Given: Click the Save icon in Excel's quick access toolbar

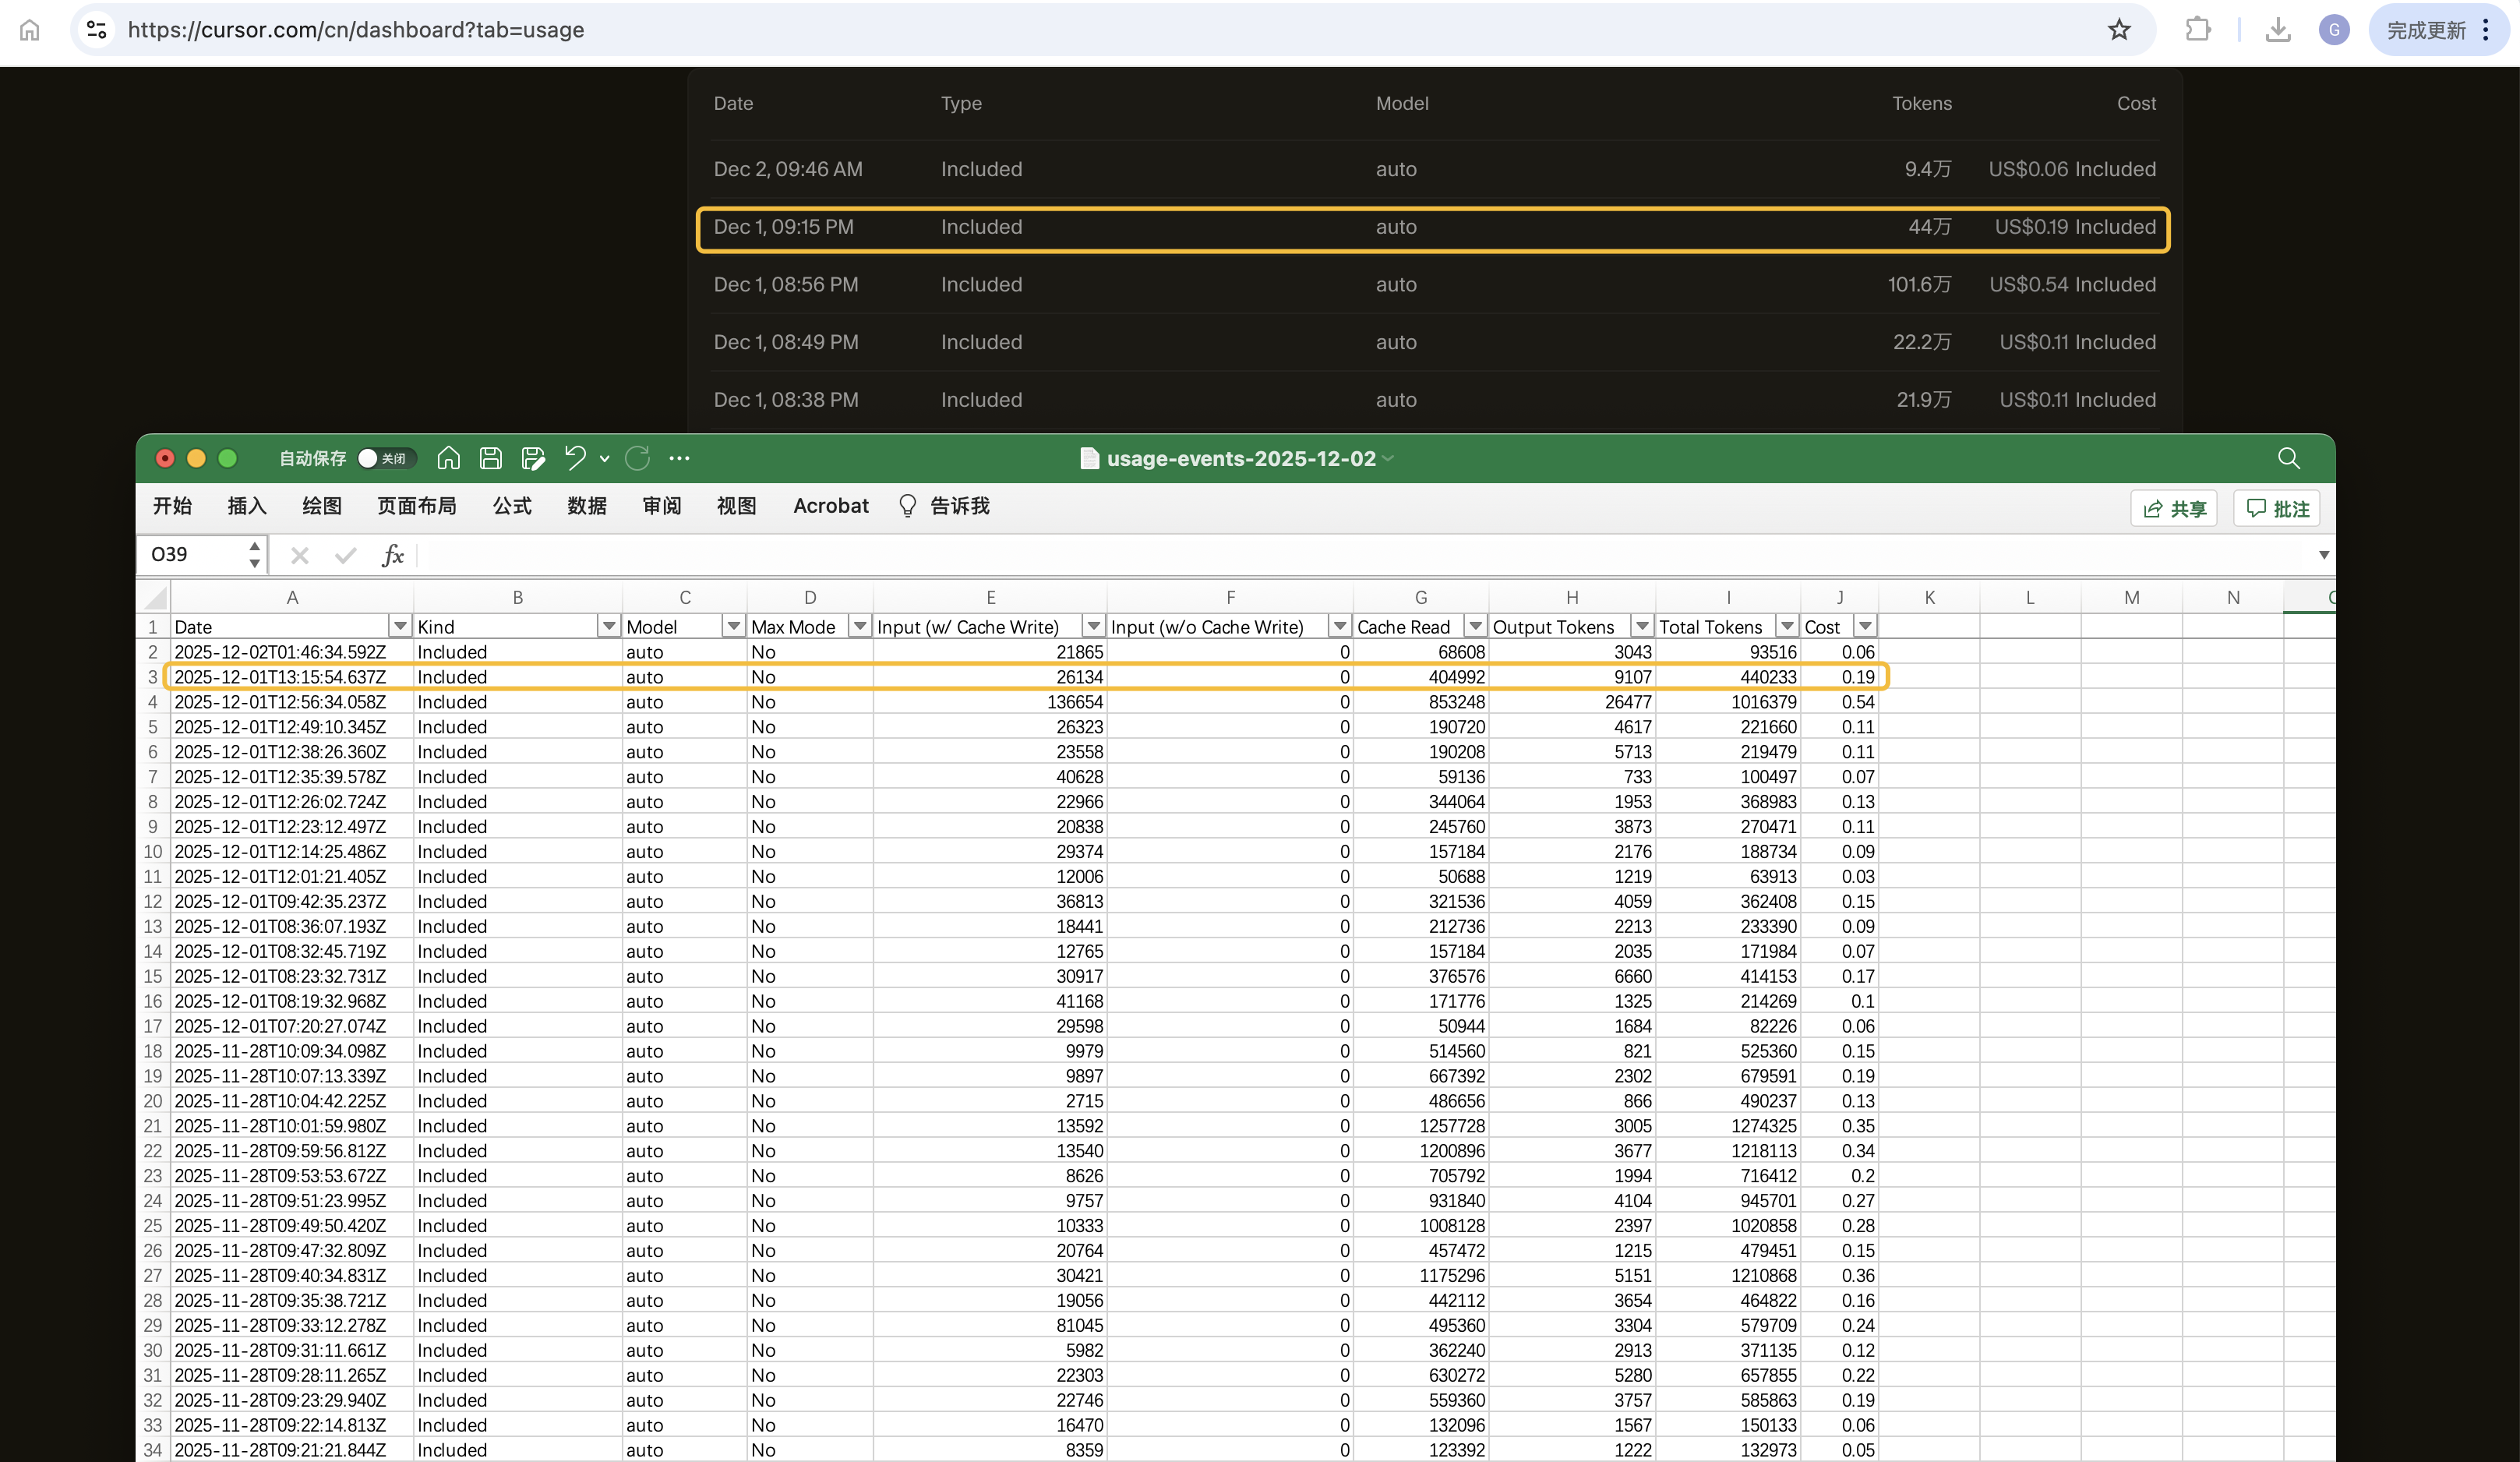Looking at the screenshot, I should (x=489, y=458).
